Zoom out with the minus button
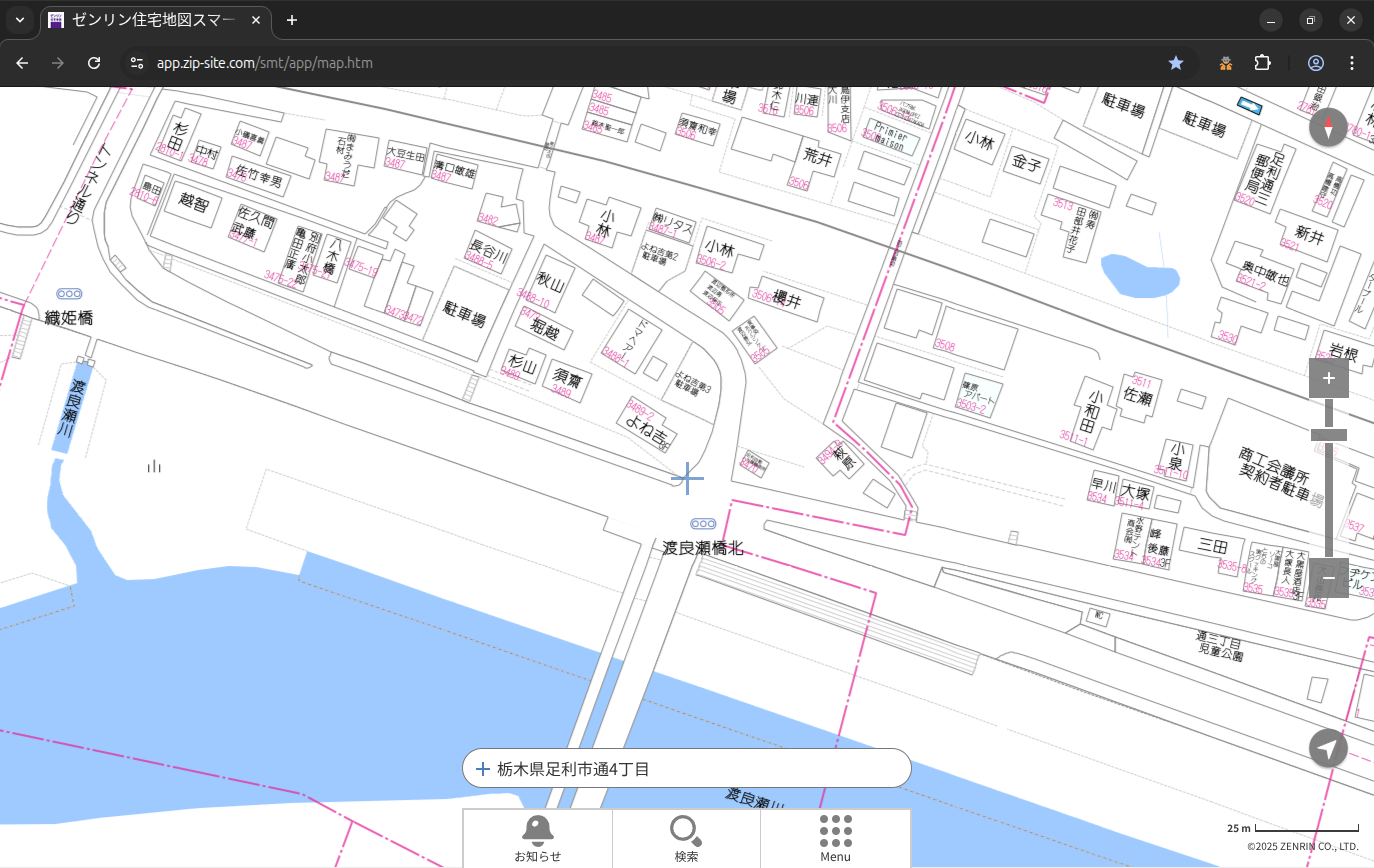 point(1328,578)
